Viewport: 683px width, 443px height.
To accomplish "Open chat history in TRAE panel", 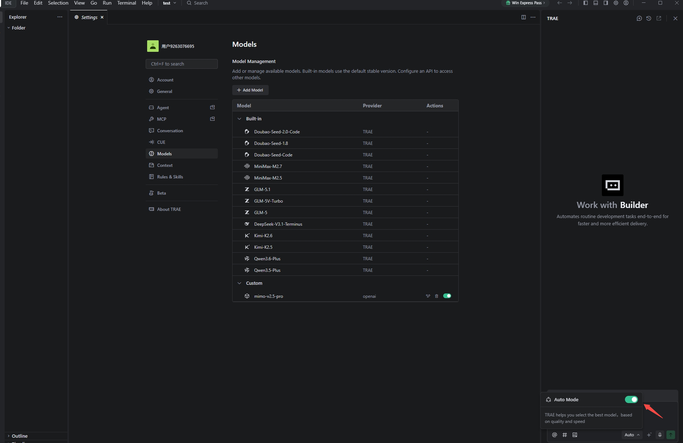I will (649, 18).
